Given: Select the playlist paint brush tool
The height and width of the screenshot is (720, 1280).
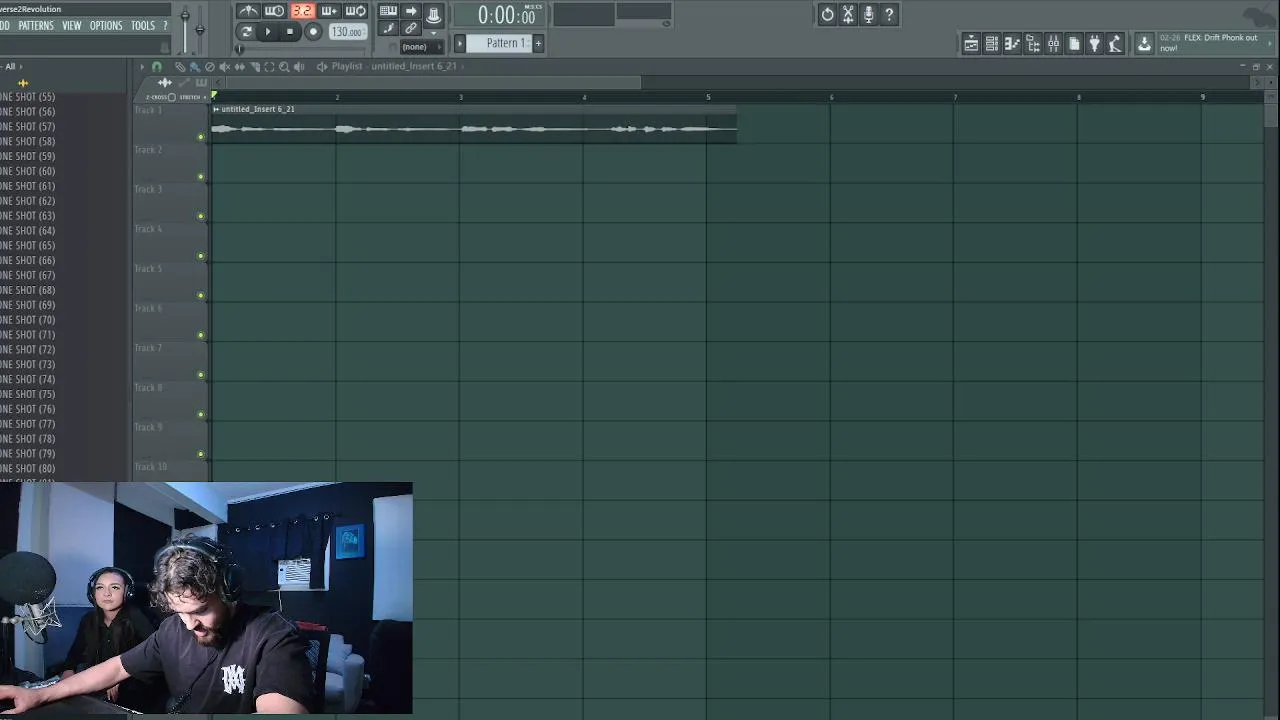Looking at the screenshot, I should tap(195, 67).
